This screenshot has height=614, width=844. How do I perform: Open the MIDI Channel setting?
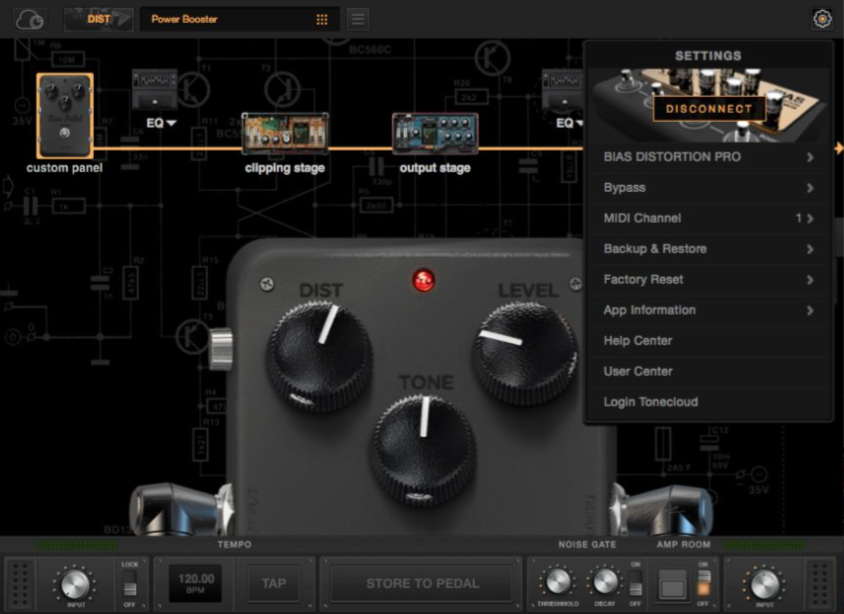click(708, 218)
